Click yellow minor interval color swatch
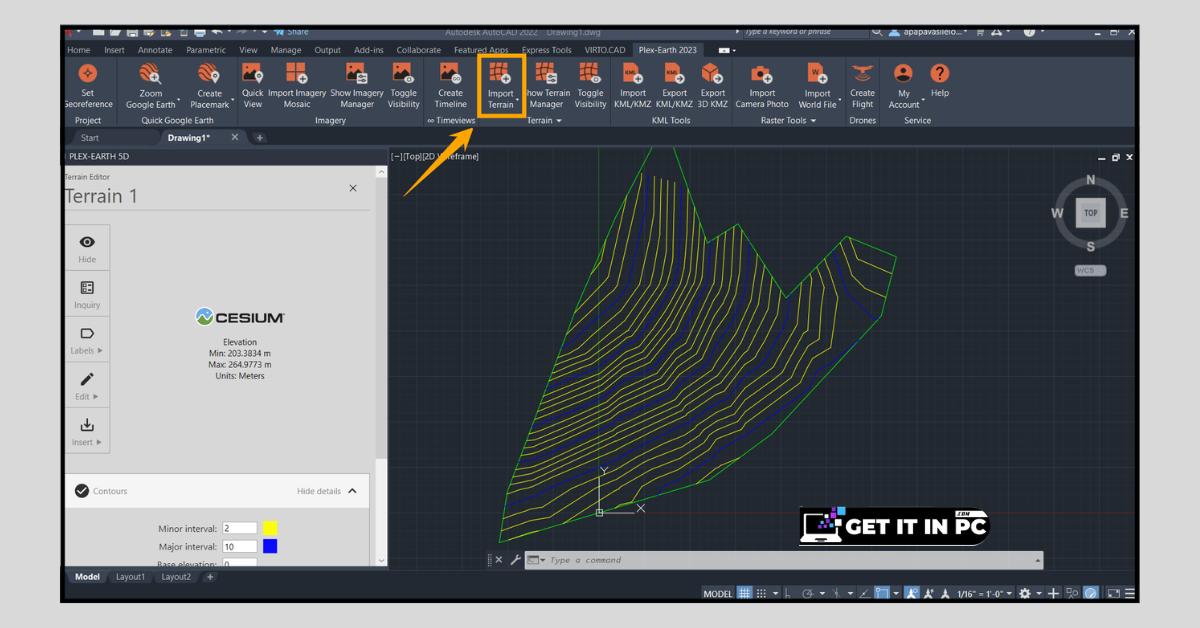Screen dimensions: 1200x628 pyautogui.click(x=270, y=528)
